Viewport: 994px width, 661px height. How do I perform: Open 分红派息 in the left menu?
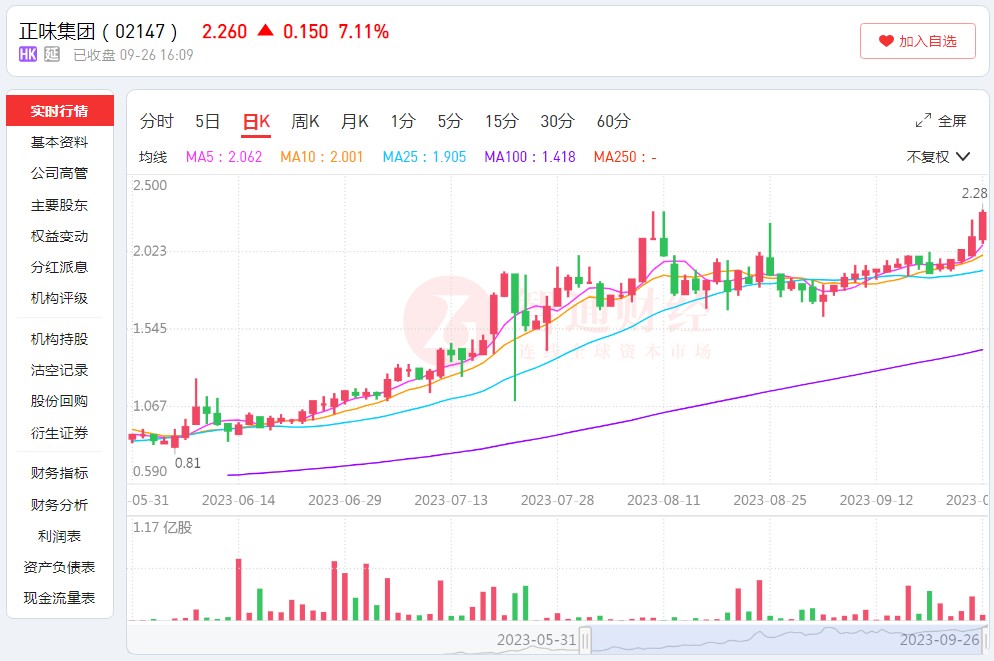point(59,267)
